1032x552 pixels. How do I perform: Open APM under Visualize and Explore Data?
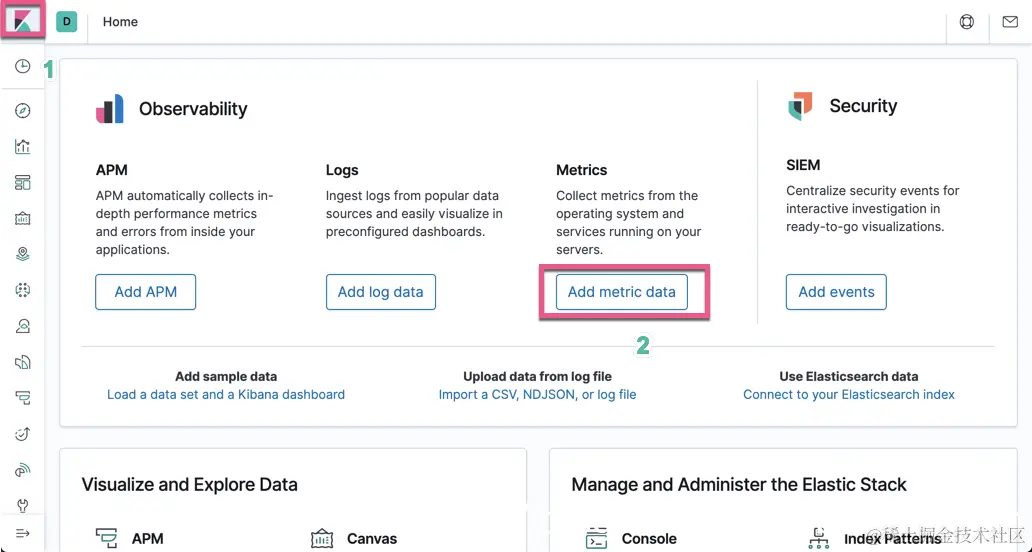coord(147,538)
